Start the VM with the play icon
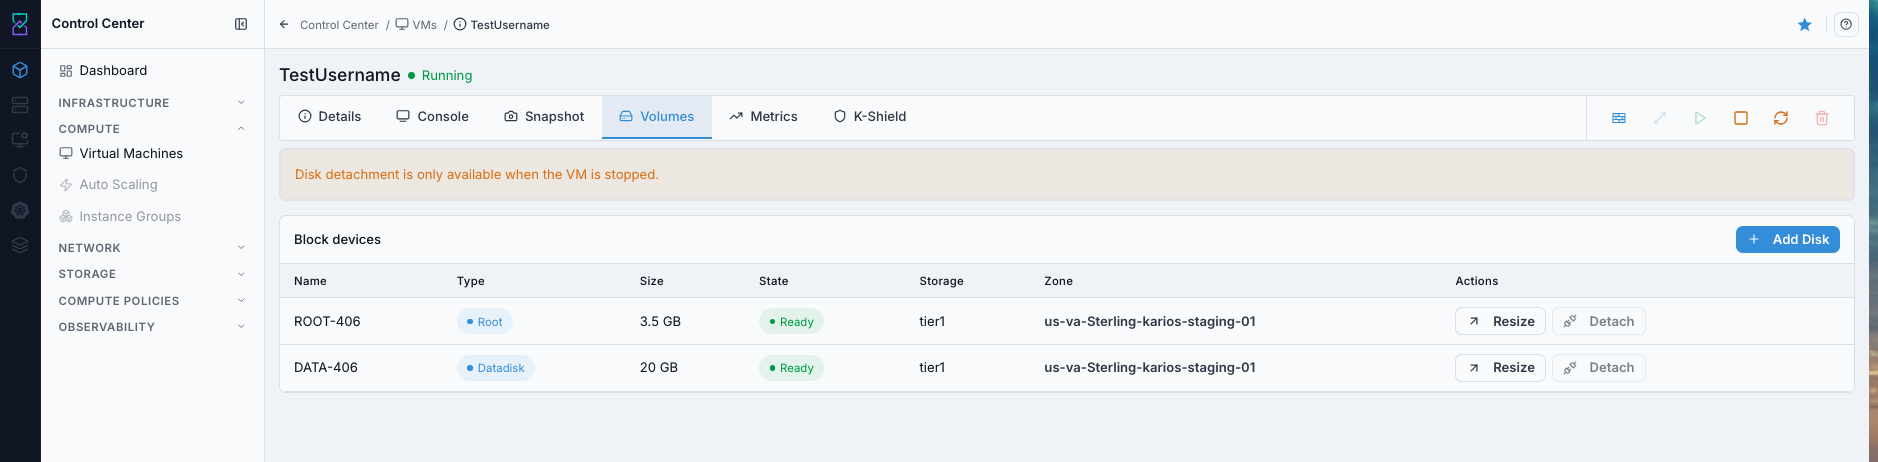Screen dimensions: 1878x462 coord(1700,118)
